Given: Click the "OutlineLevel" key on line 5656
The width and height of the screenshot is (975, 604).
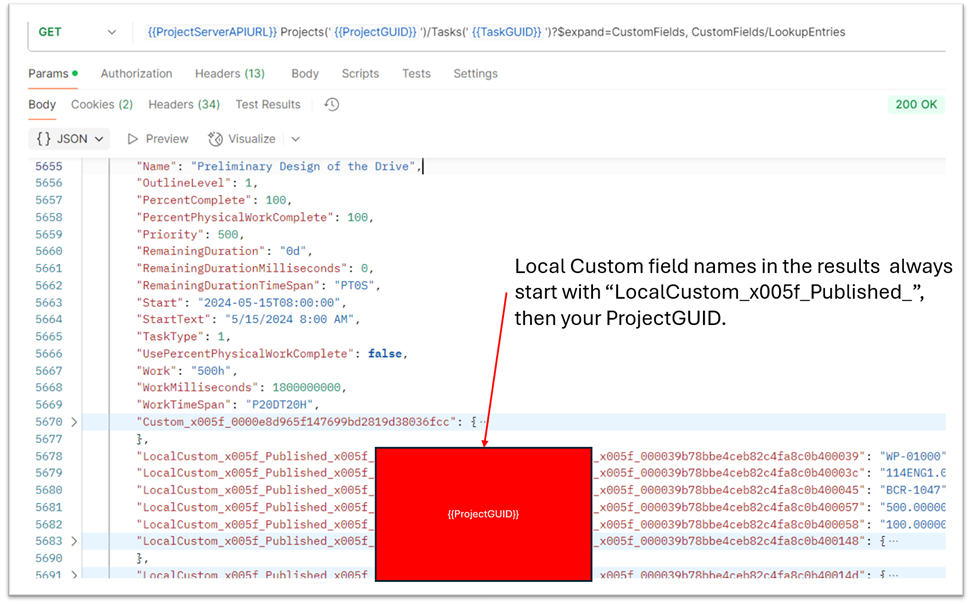Looking at the screenshot, I should [183, 183].
